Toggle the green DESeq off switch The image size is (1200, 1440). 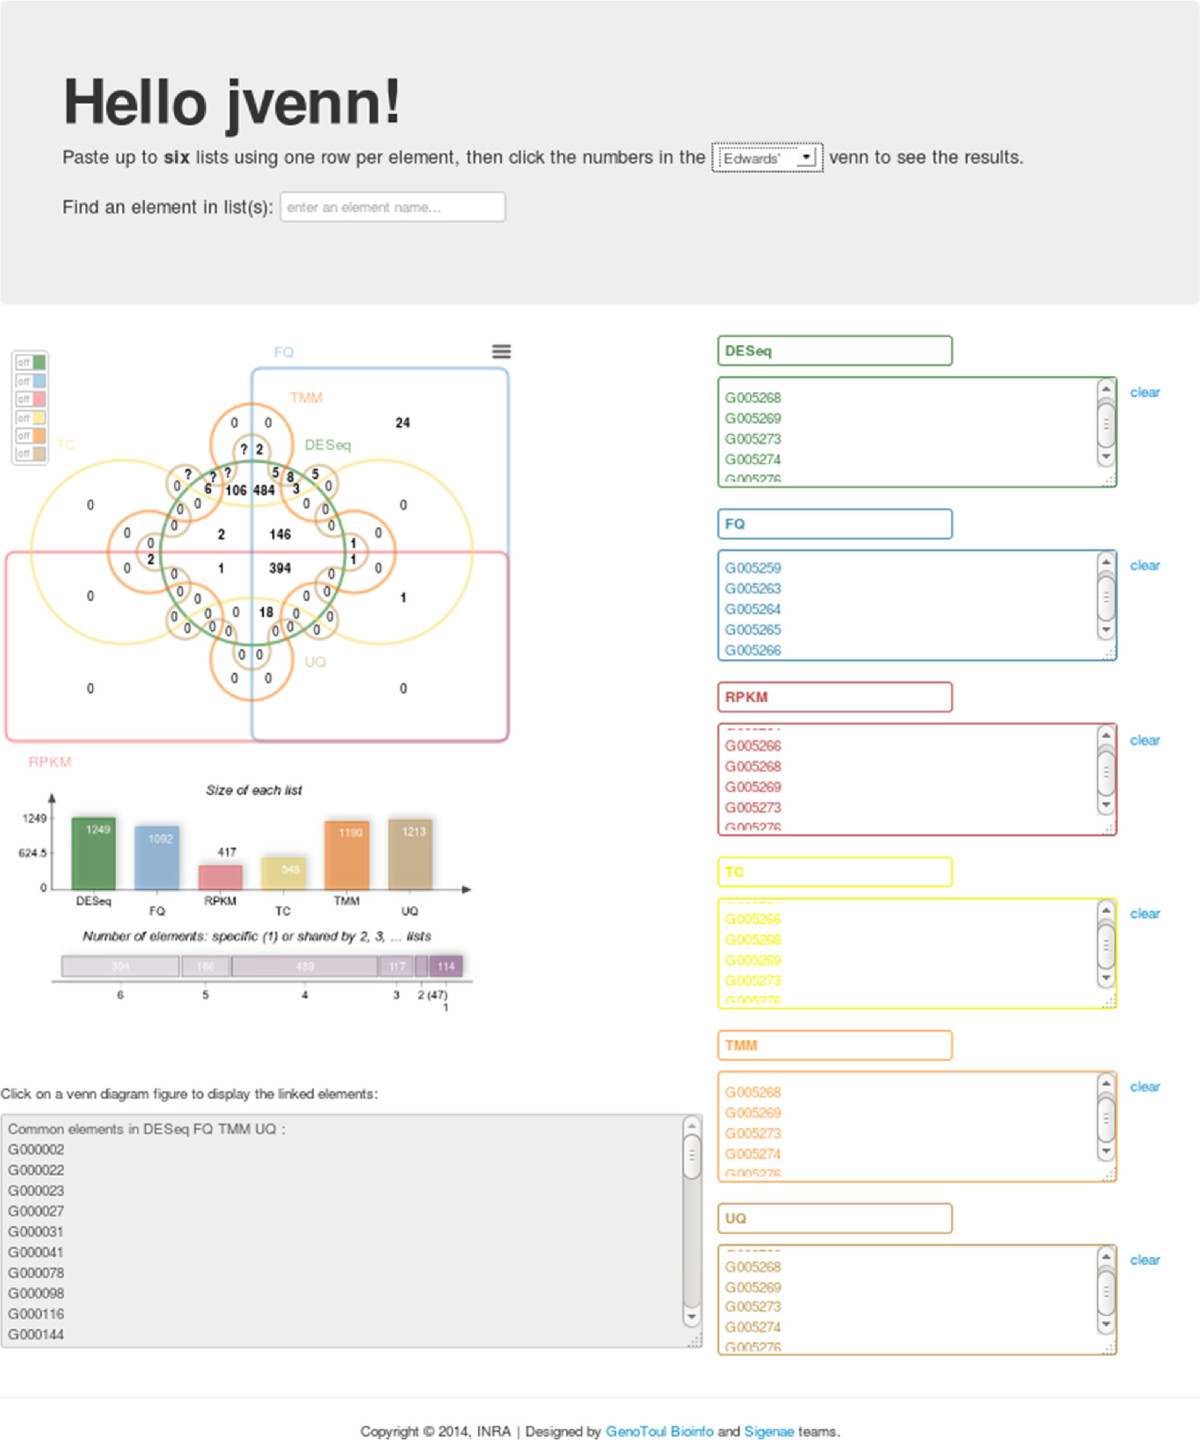[30, 362]
